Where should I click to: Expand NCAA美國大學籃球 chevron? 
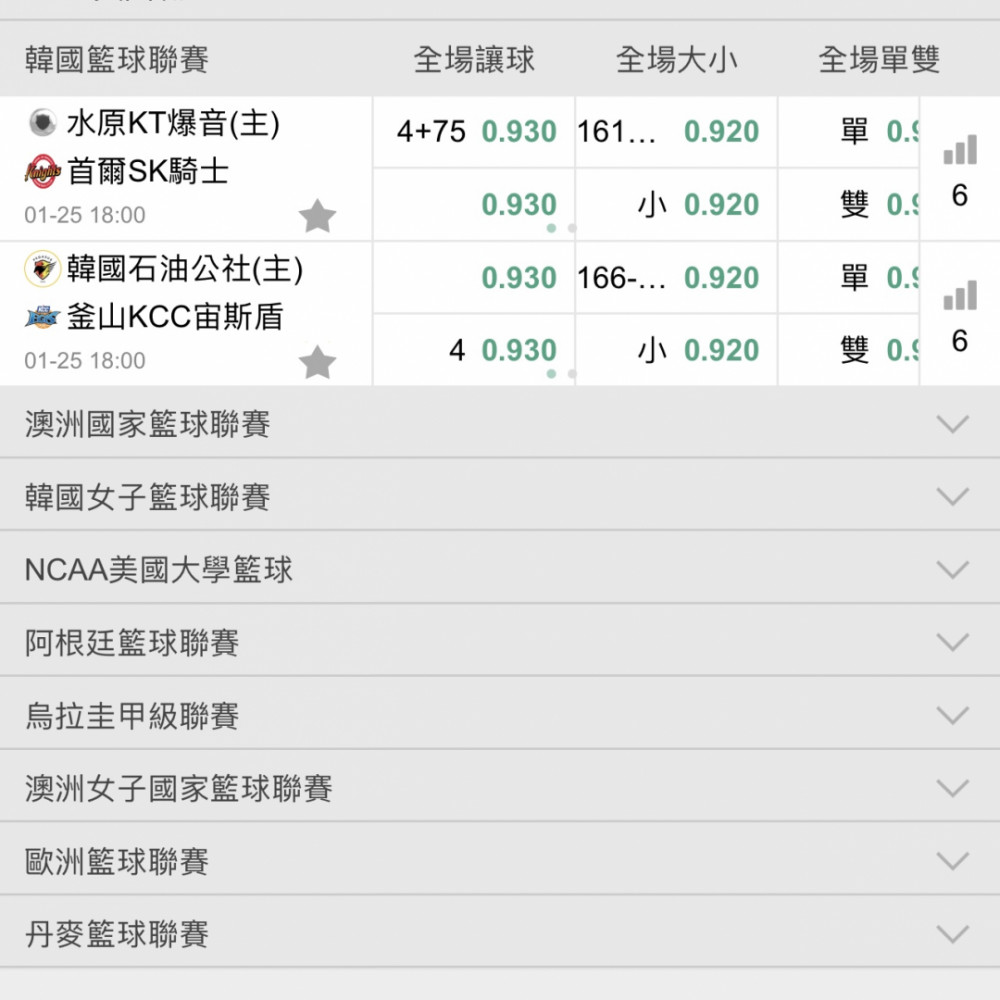pyautogui.click(x=952, y=570)
